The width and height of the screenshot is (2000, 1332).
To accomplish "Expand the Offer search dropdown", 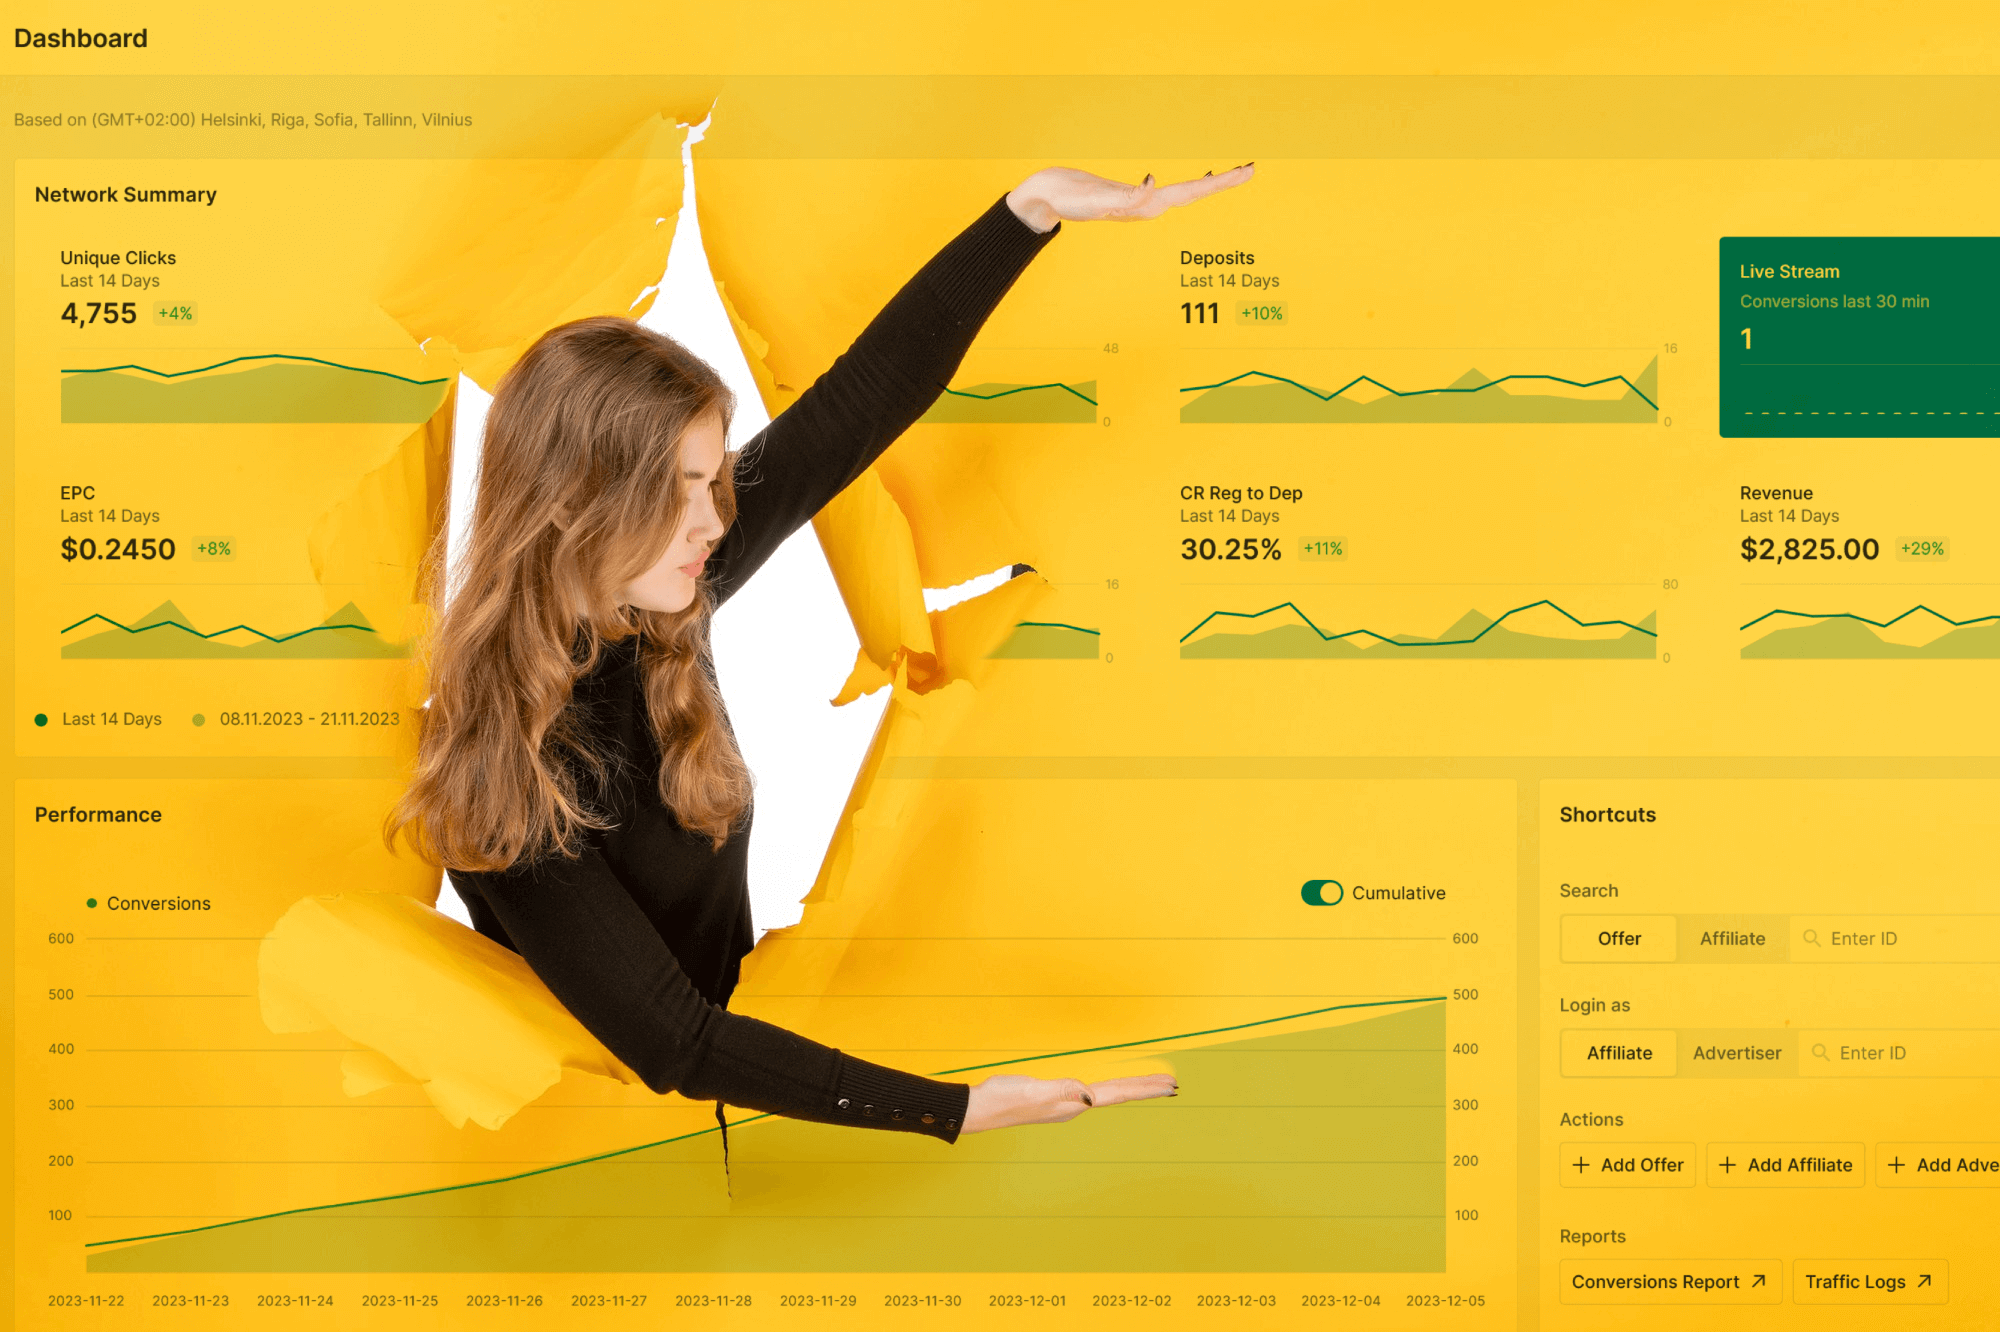I will tap(1620, 938).
